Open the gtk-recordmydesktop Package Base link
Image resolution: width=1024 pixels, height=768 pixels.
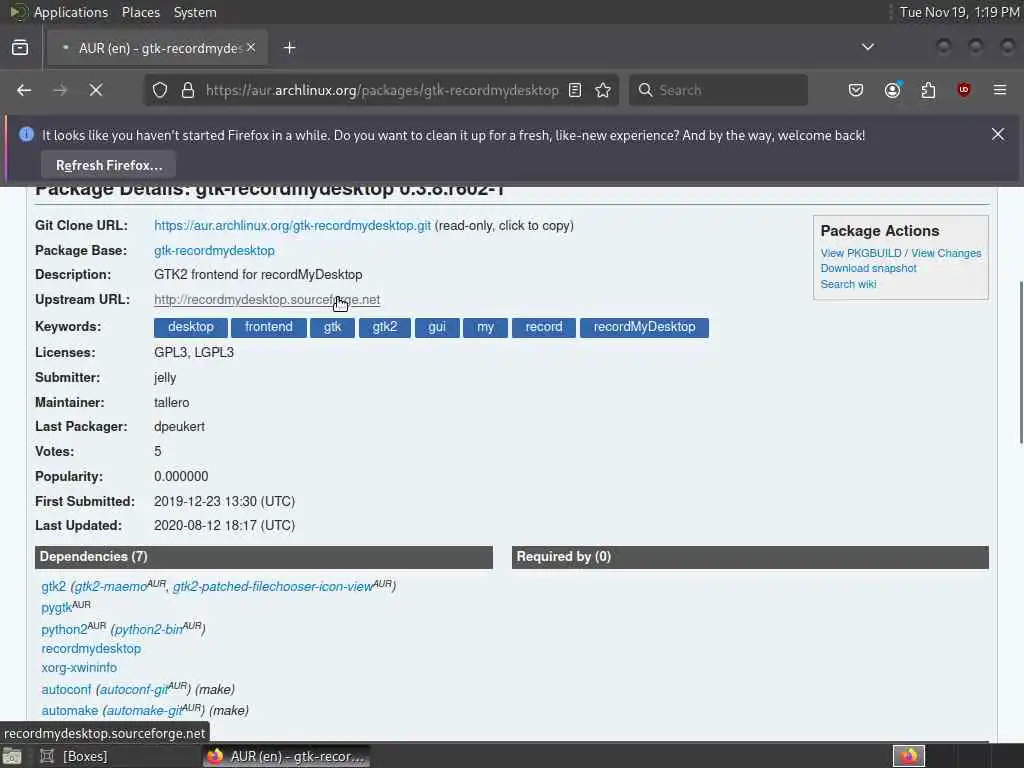point(214,251)
